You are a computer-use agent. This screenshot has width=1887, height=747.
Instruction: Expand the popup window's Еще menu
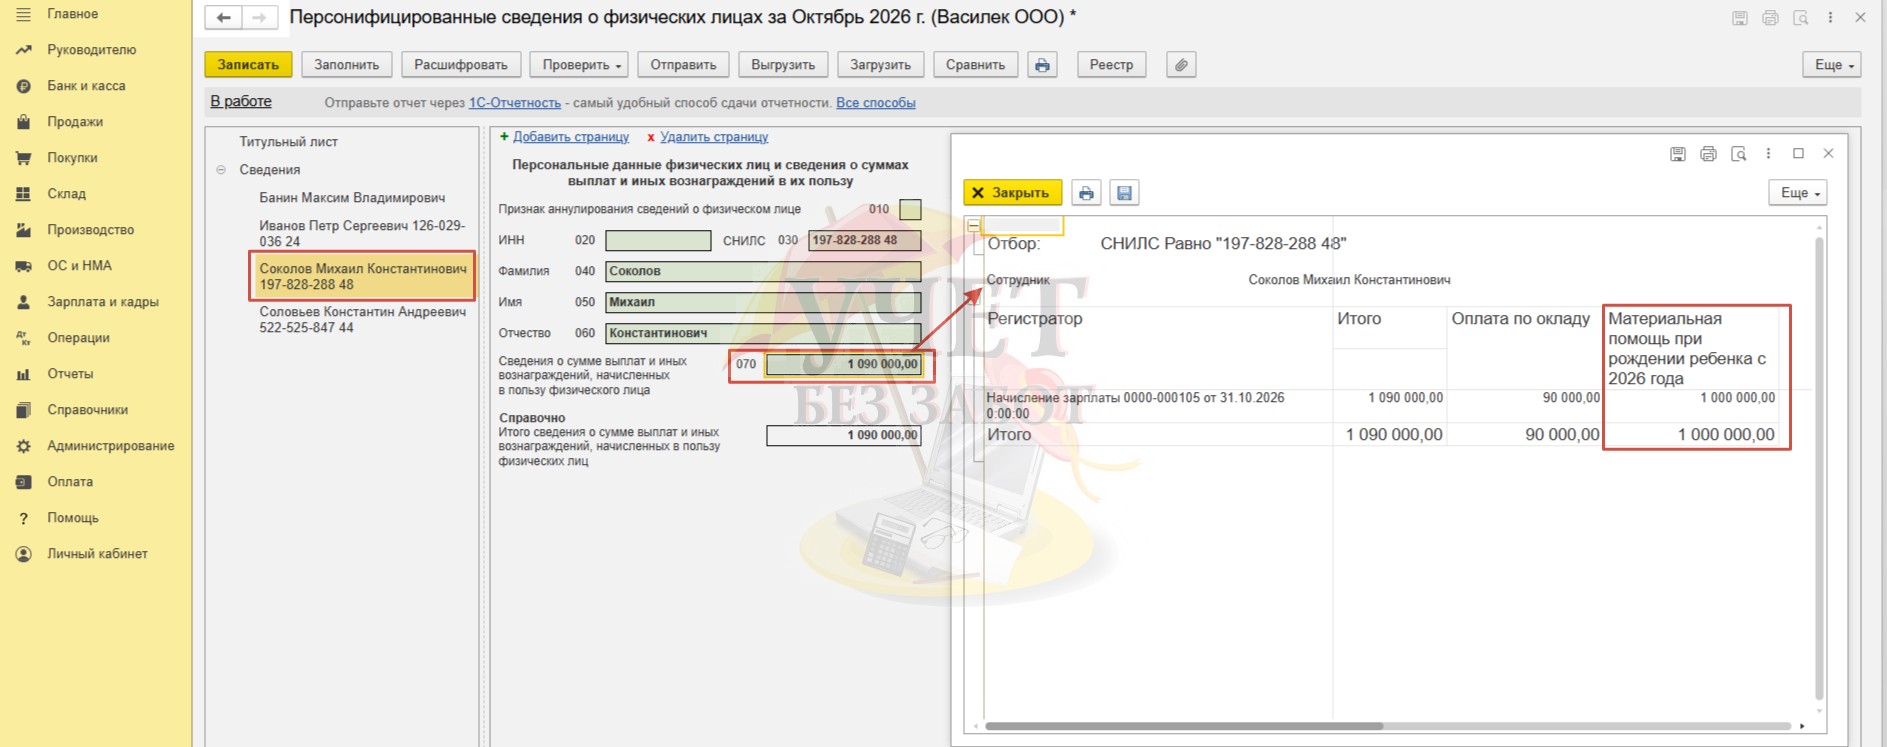pos(1798,193)
